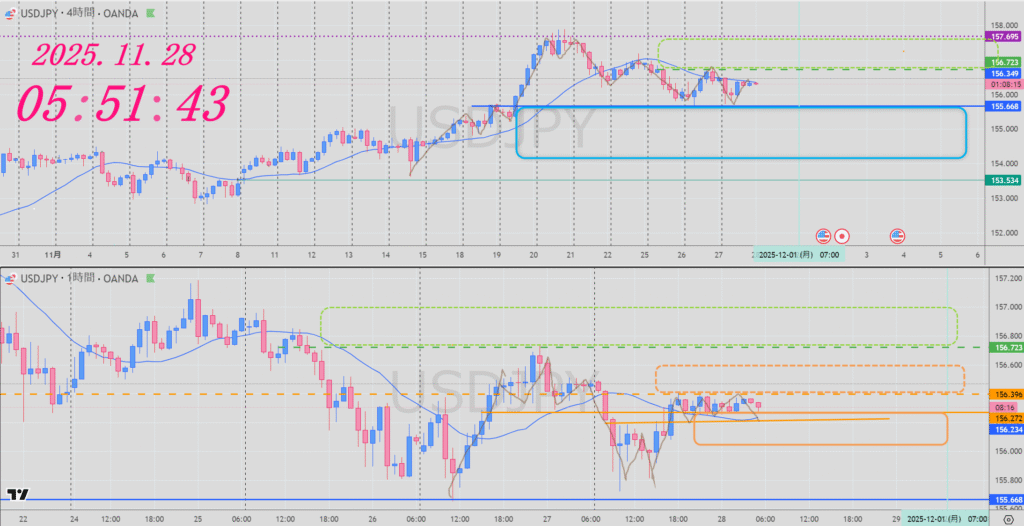This screenshot has height=526, width=1024.
Task: Click the green market status icon on 1-hour chart
Action: point(150,278)
